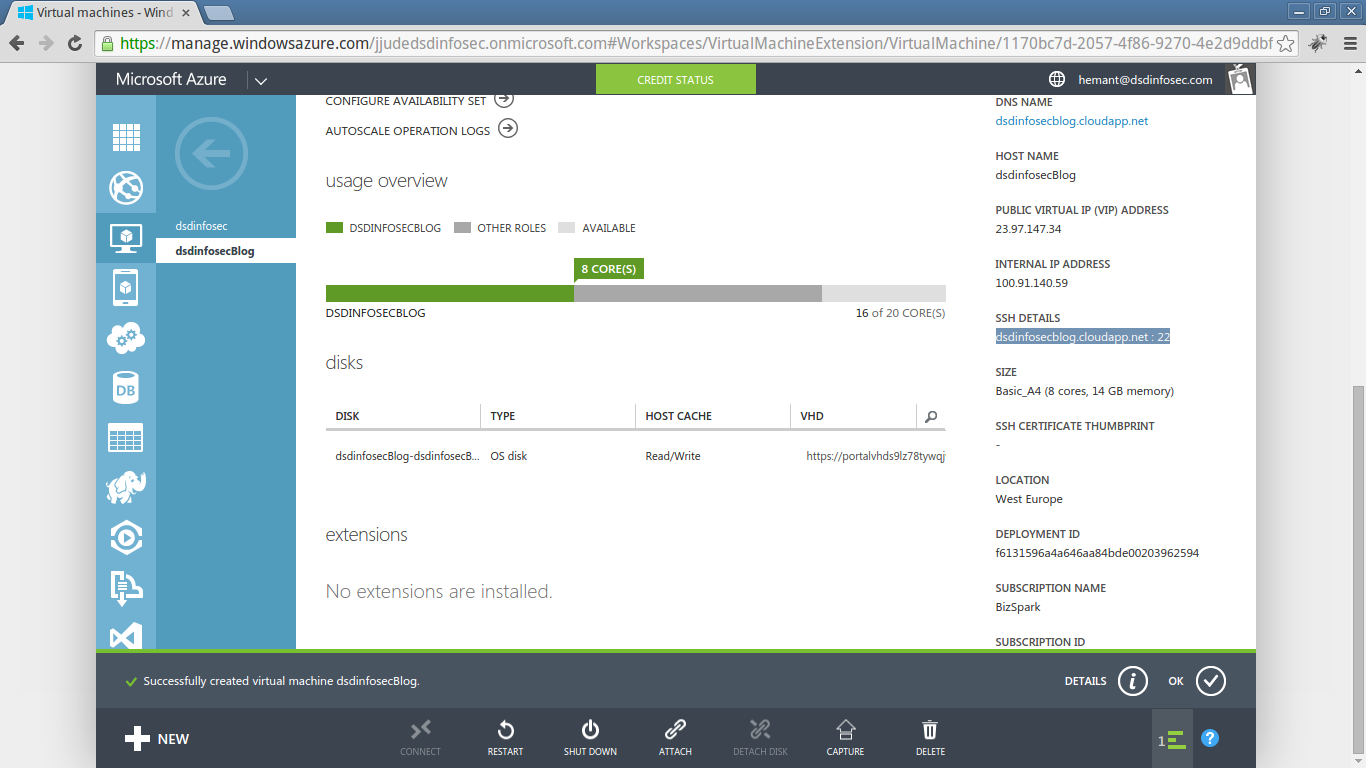
Task: Click Detach Disk in command bar
Action: 760,738
